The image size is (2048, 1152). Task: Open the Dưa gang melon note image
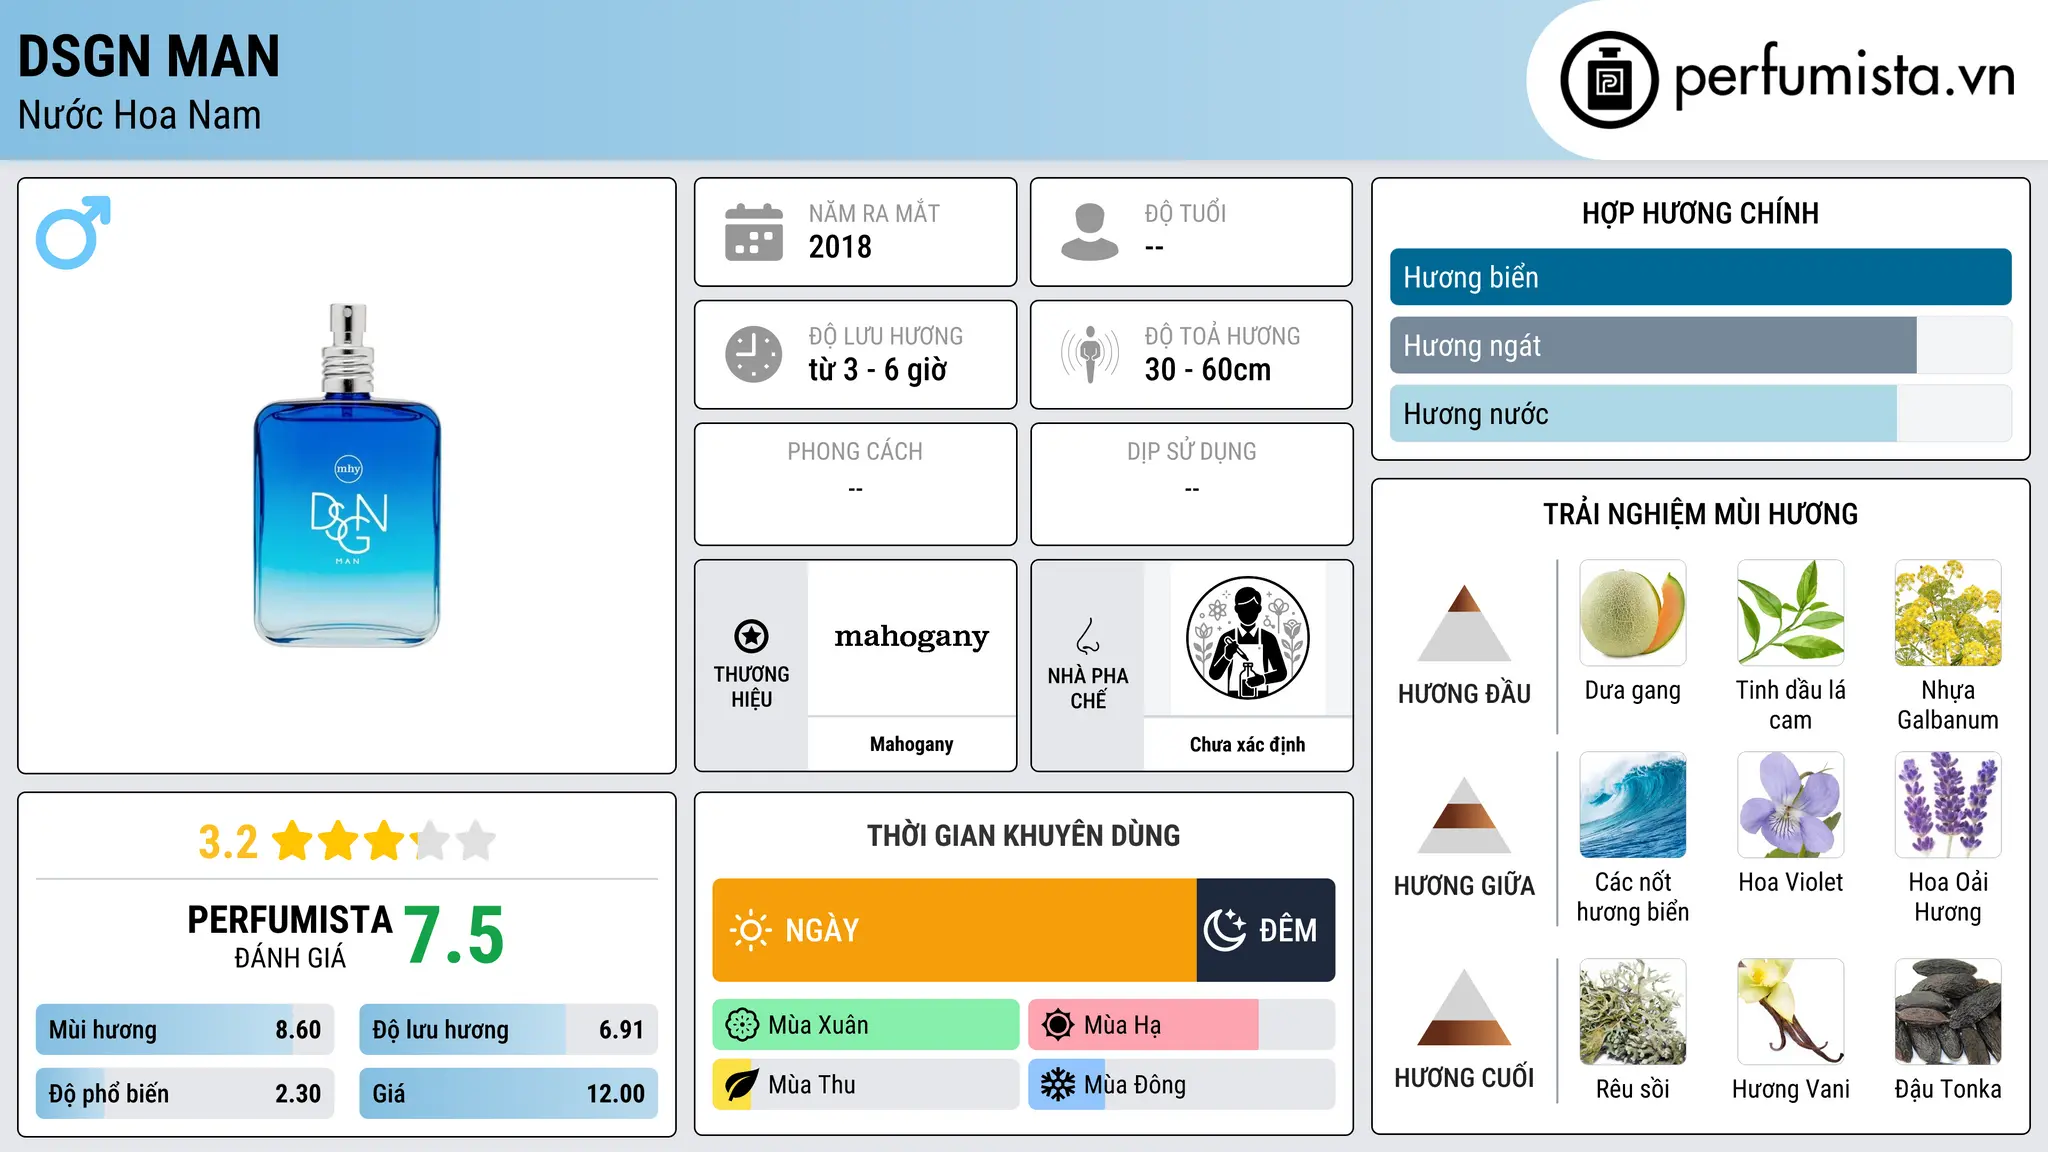click(1633, 613)
